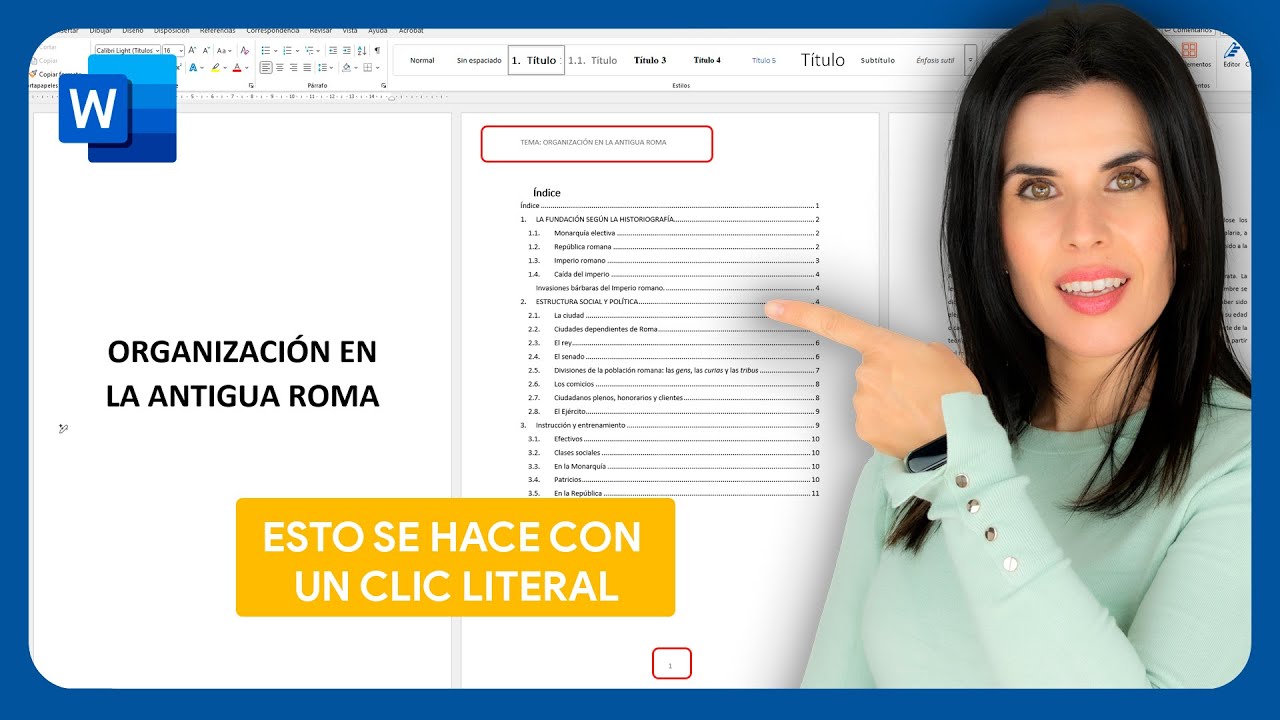This screenshot has width=1280, height=720.
Task: Click the header text TEMA: ORGANIZACIÓN EN LA ANTIGUA ROMA
Action: point(593,143)
